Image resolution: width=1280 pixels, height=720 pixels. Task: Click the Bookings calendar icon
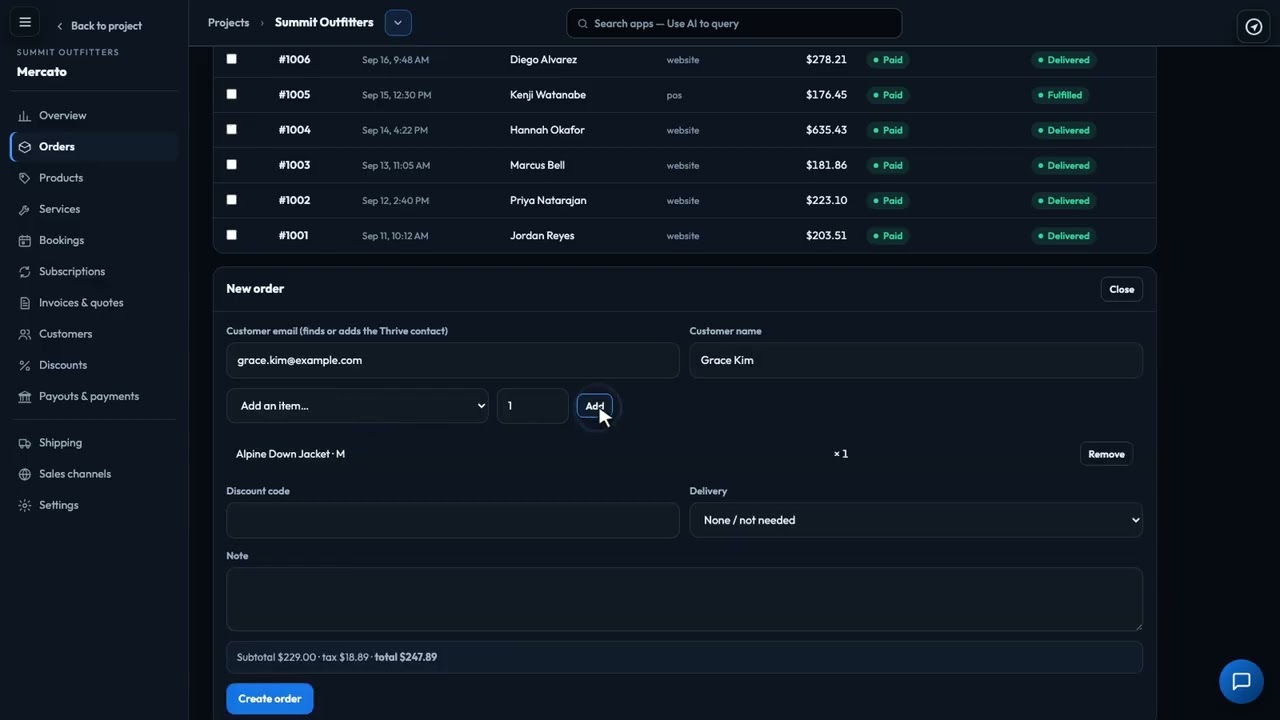(x=25, y=241)
